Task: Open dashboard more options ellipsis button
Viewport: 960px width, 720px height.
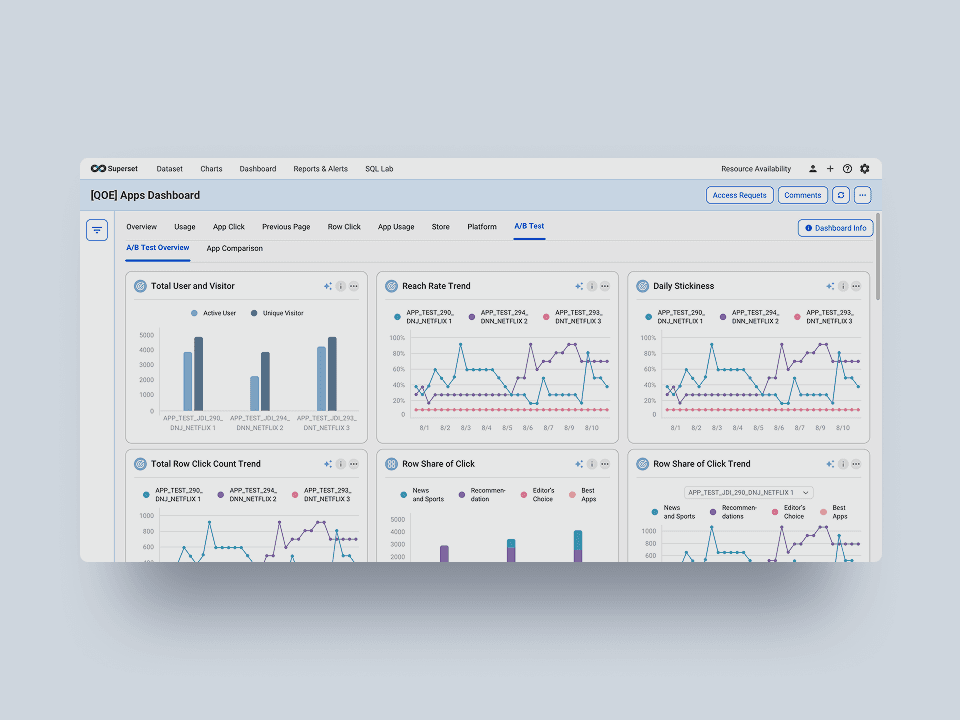Action: (x=863, y=195)
